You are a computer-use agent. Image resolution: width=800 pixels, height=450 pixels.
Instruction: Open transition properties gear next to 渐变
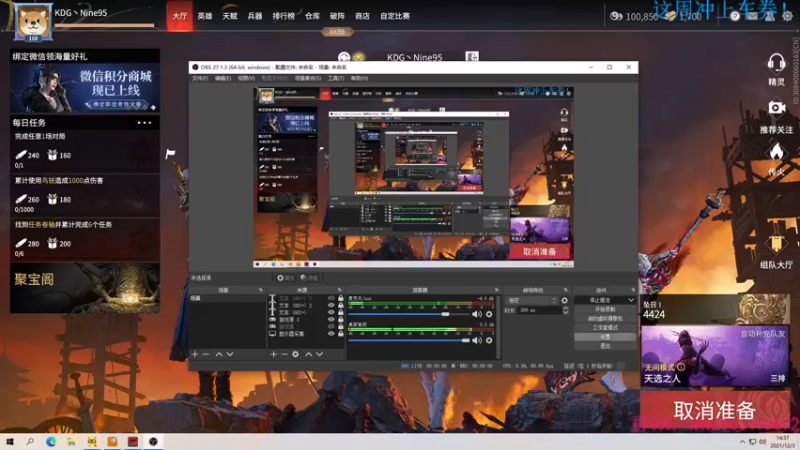(564, 301)
